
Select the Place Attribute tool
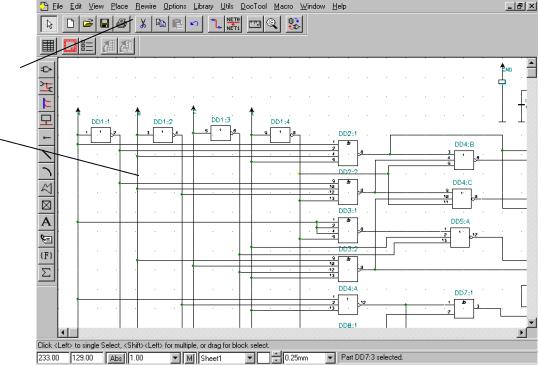pyautogui.click(x=46, y=239)
